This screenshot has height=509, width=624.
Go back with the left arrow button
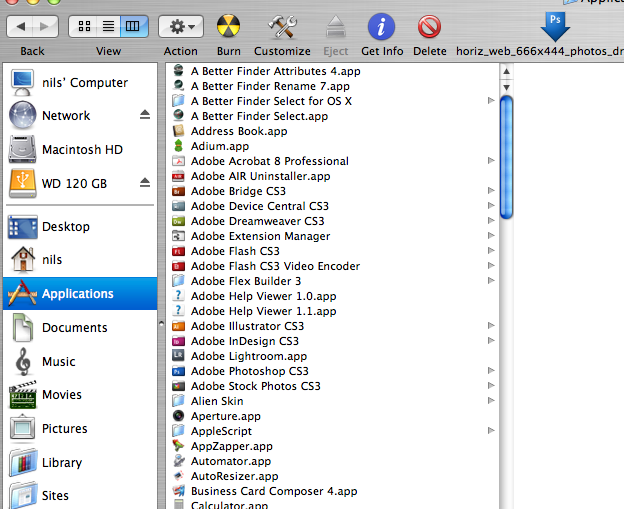20,27
